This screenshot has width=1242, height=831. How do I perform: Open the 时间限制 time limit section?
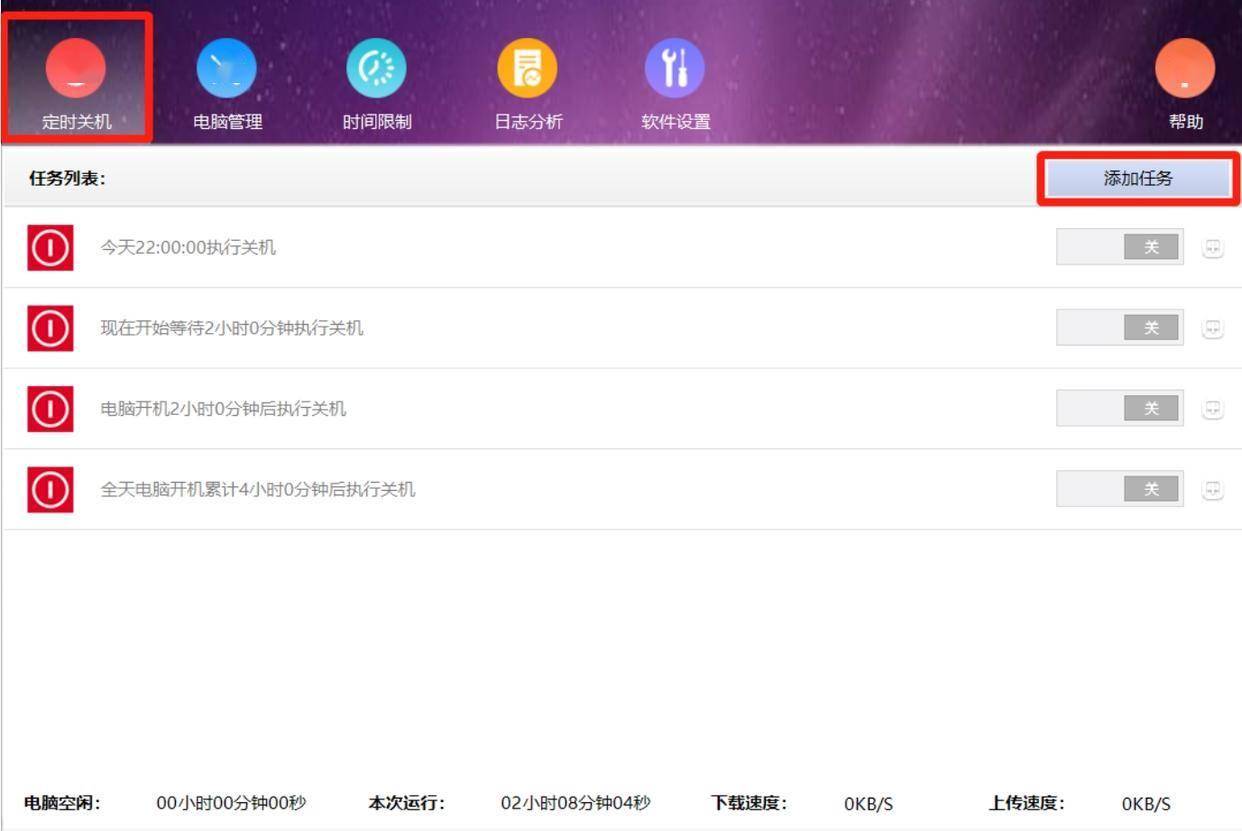[x=376, y=78]
